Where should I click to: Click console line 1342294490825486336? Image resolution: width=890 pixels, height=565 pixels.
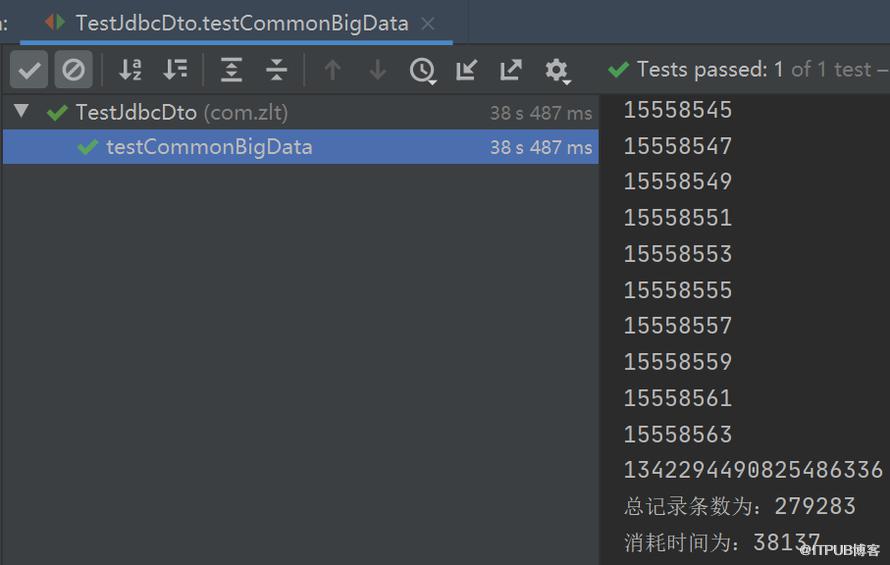point(753,470)
